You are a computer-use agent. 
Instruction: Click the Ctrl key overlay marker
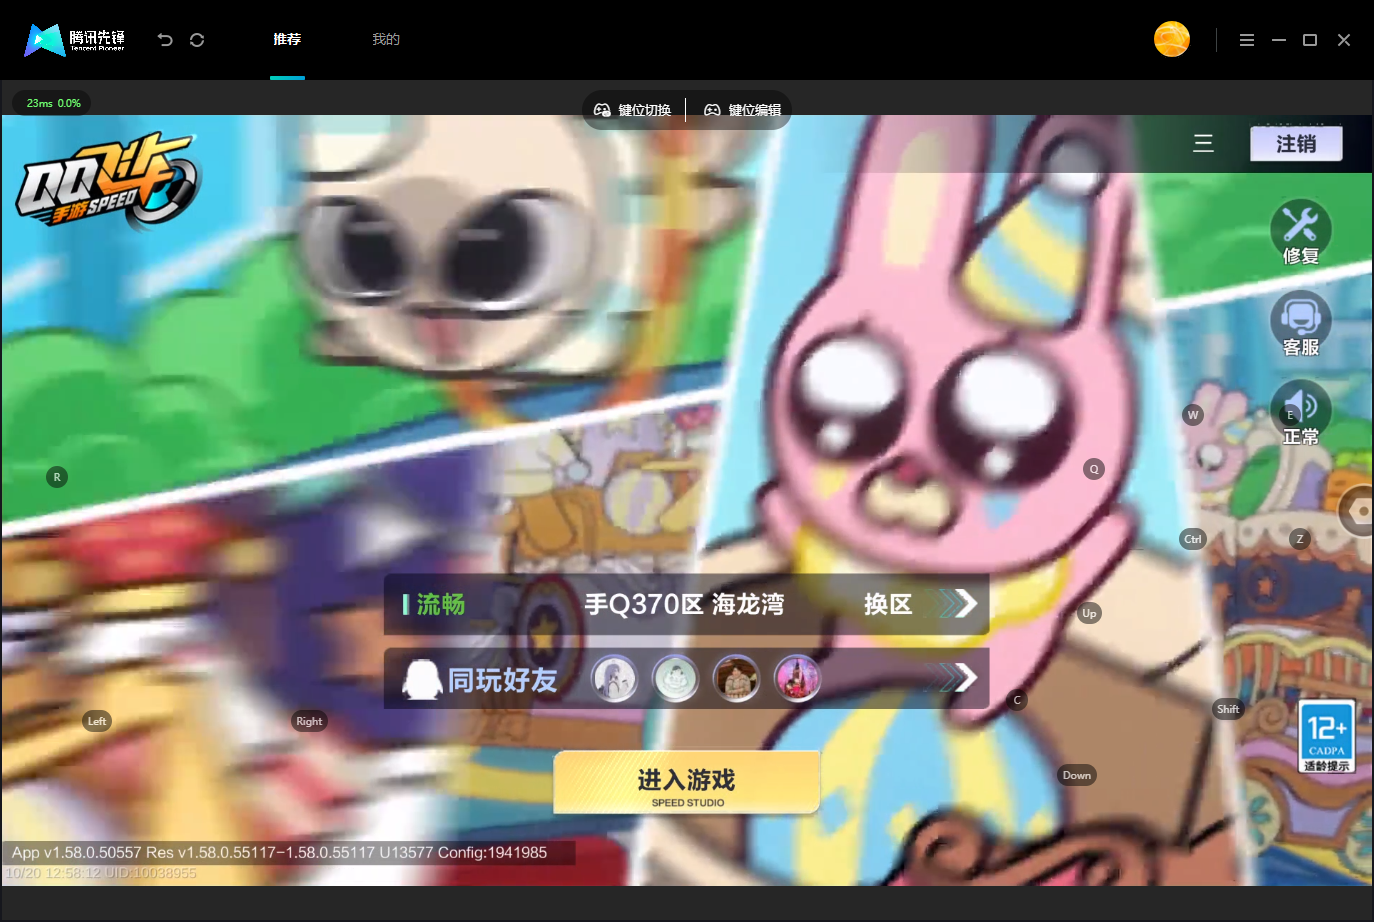[1193, 539]
